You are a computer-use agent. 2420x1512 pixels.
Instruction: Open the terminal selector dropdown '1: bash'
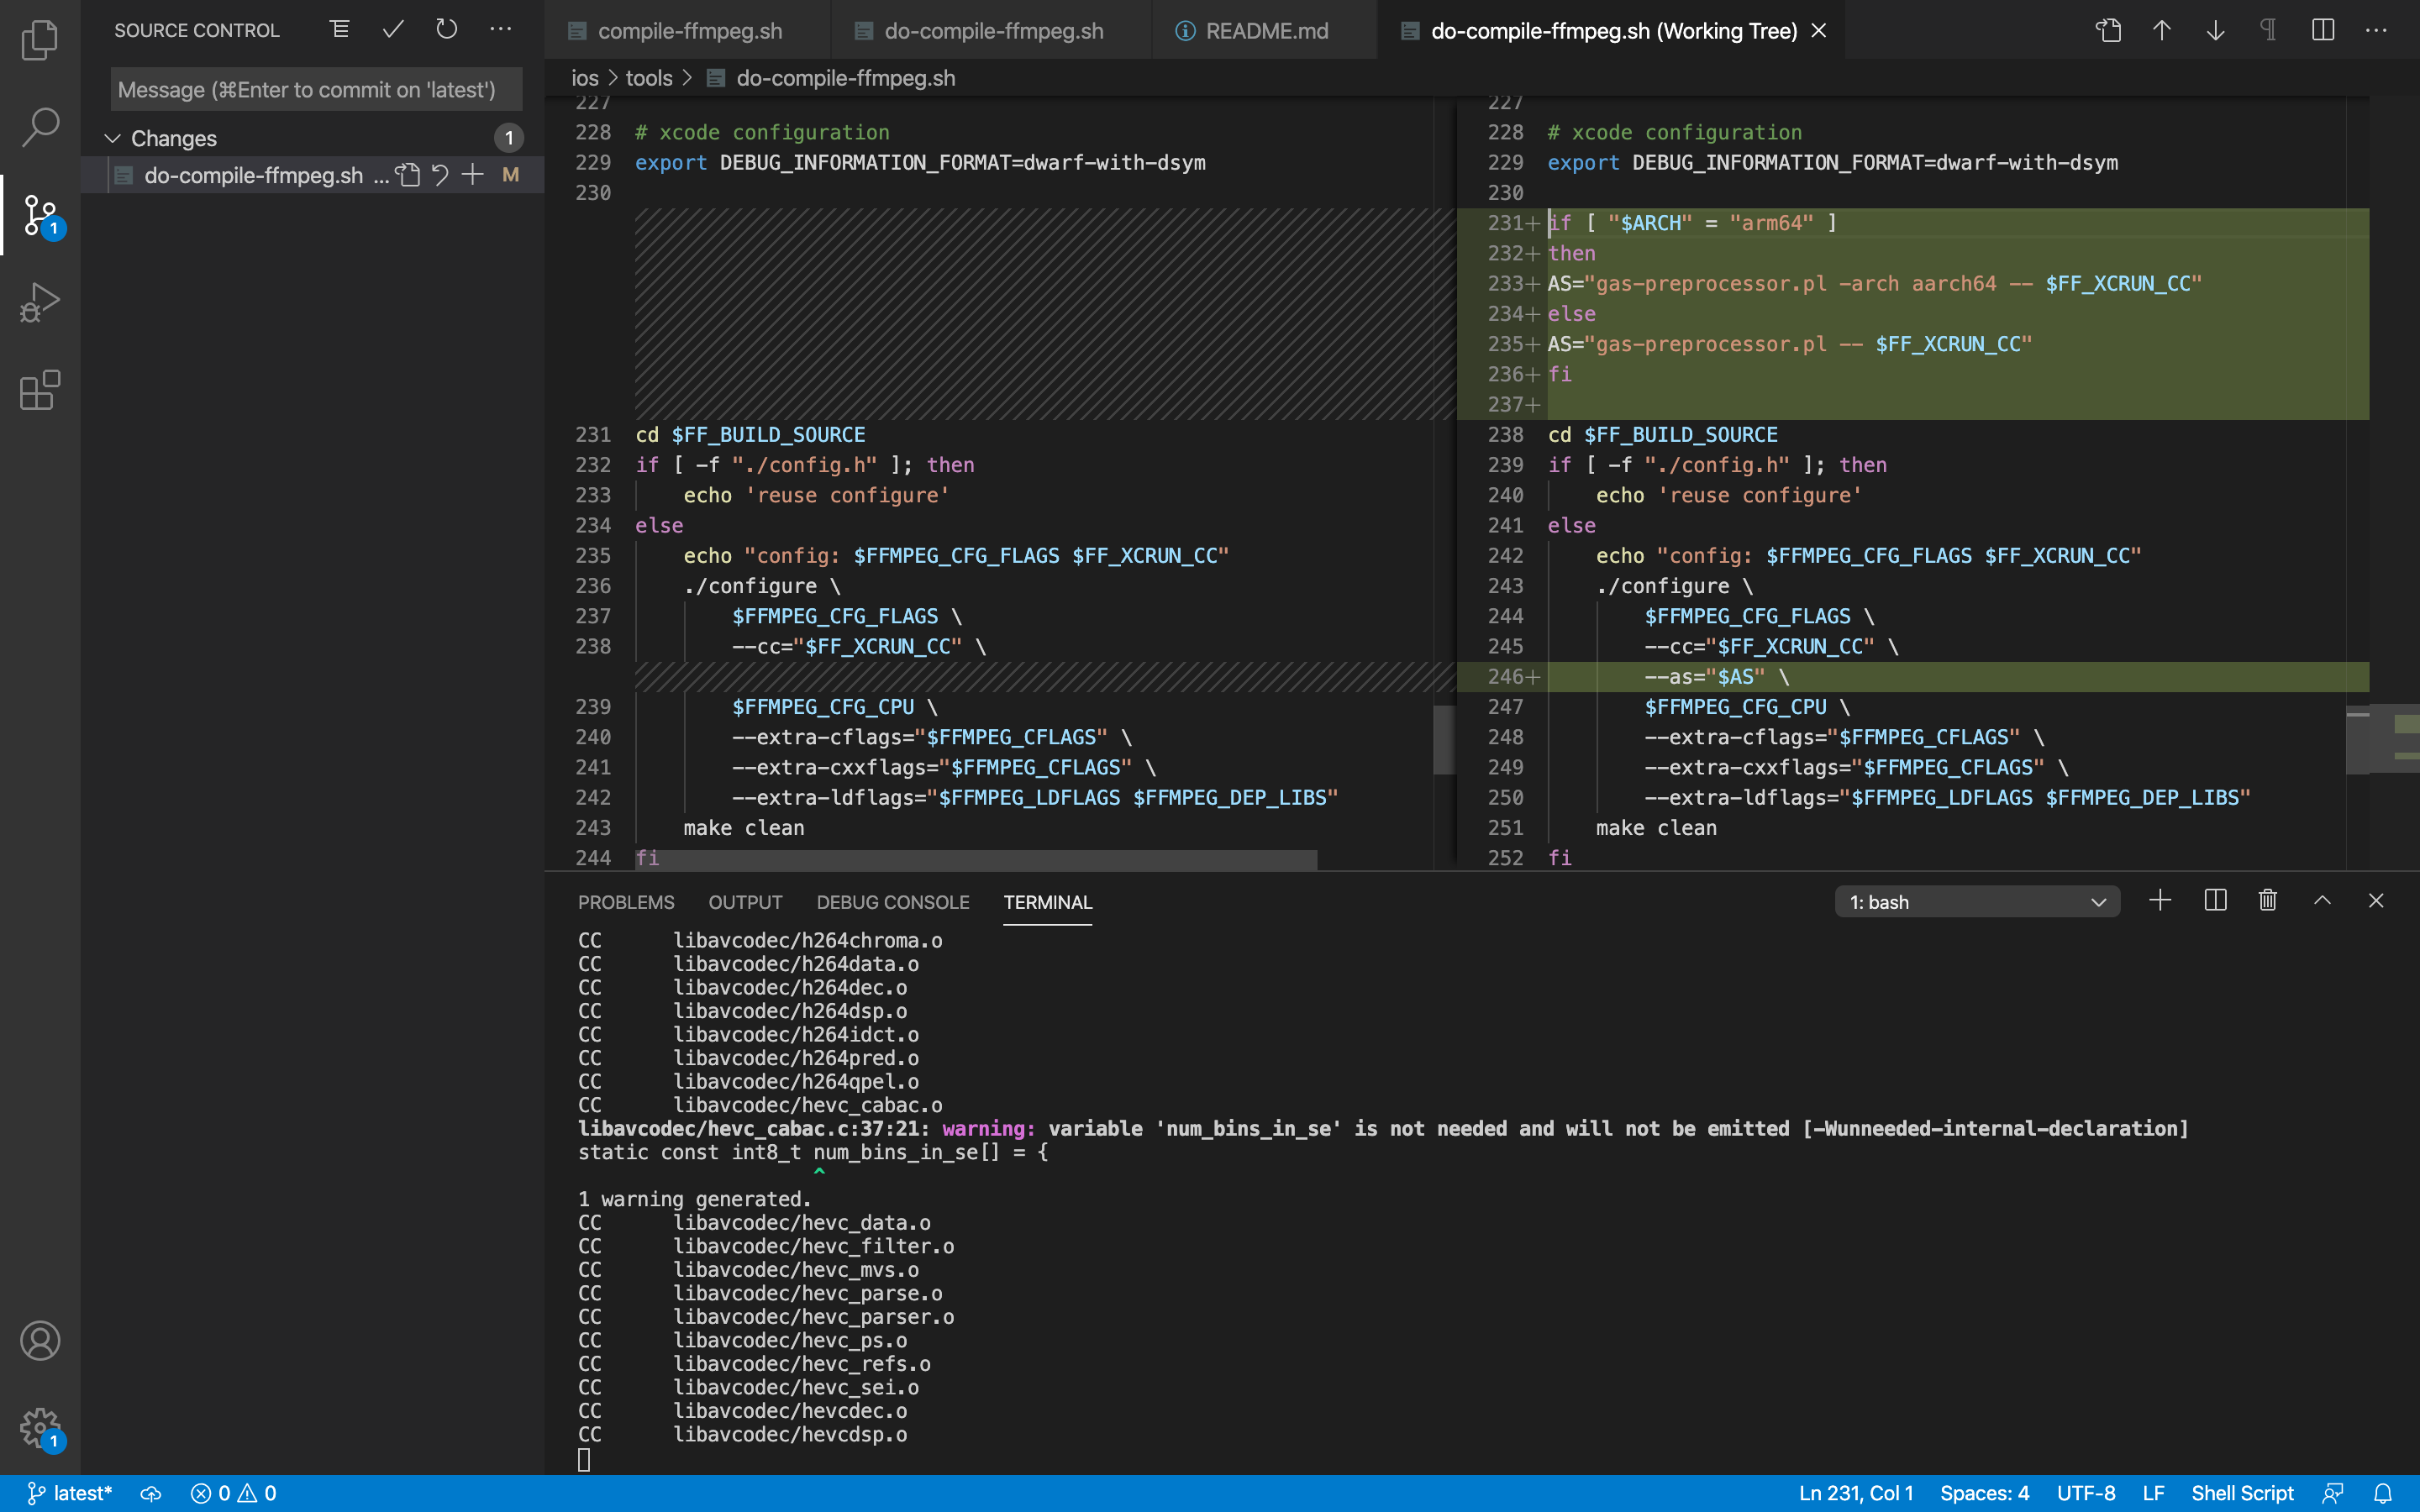tap(1976, 902)
